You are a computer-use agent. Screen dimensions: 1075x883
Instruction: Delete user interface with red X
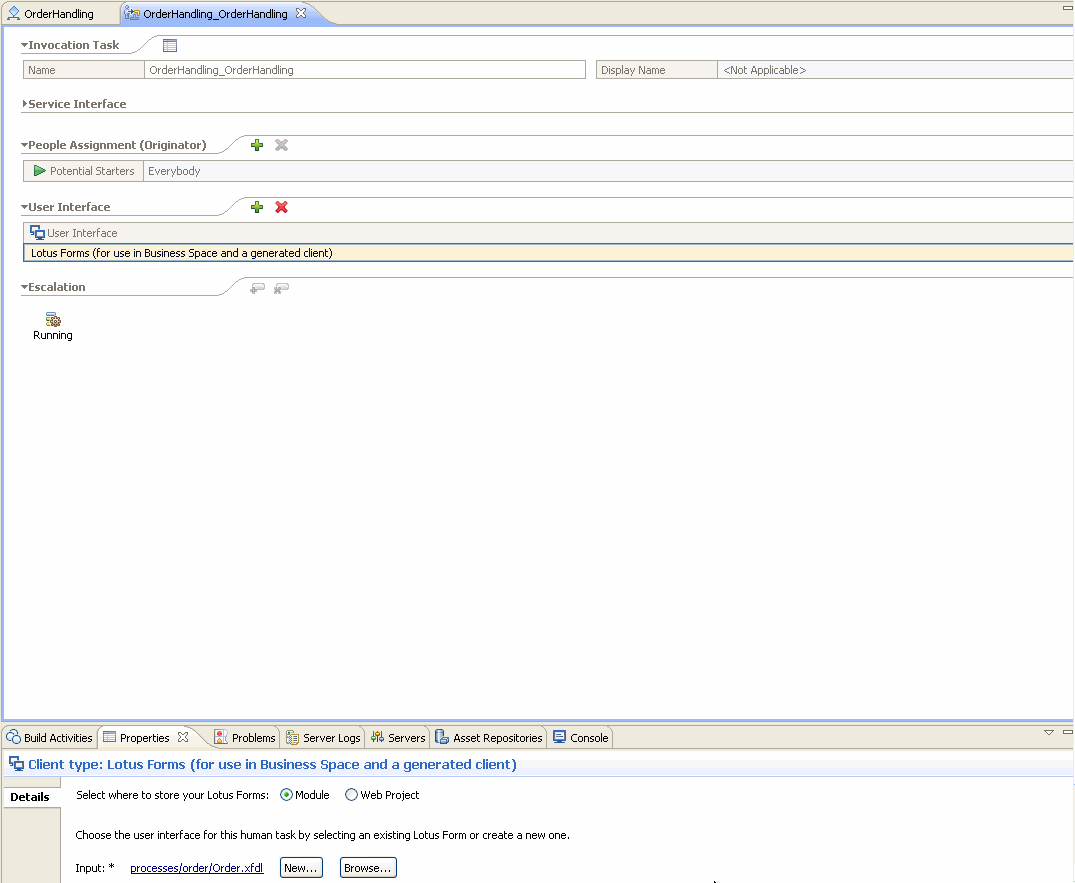(281, 207)
